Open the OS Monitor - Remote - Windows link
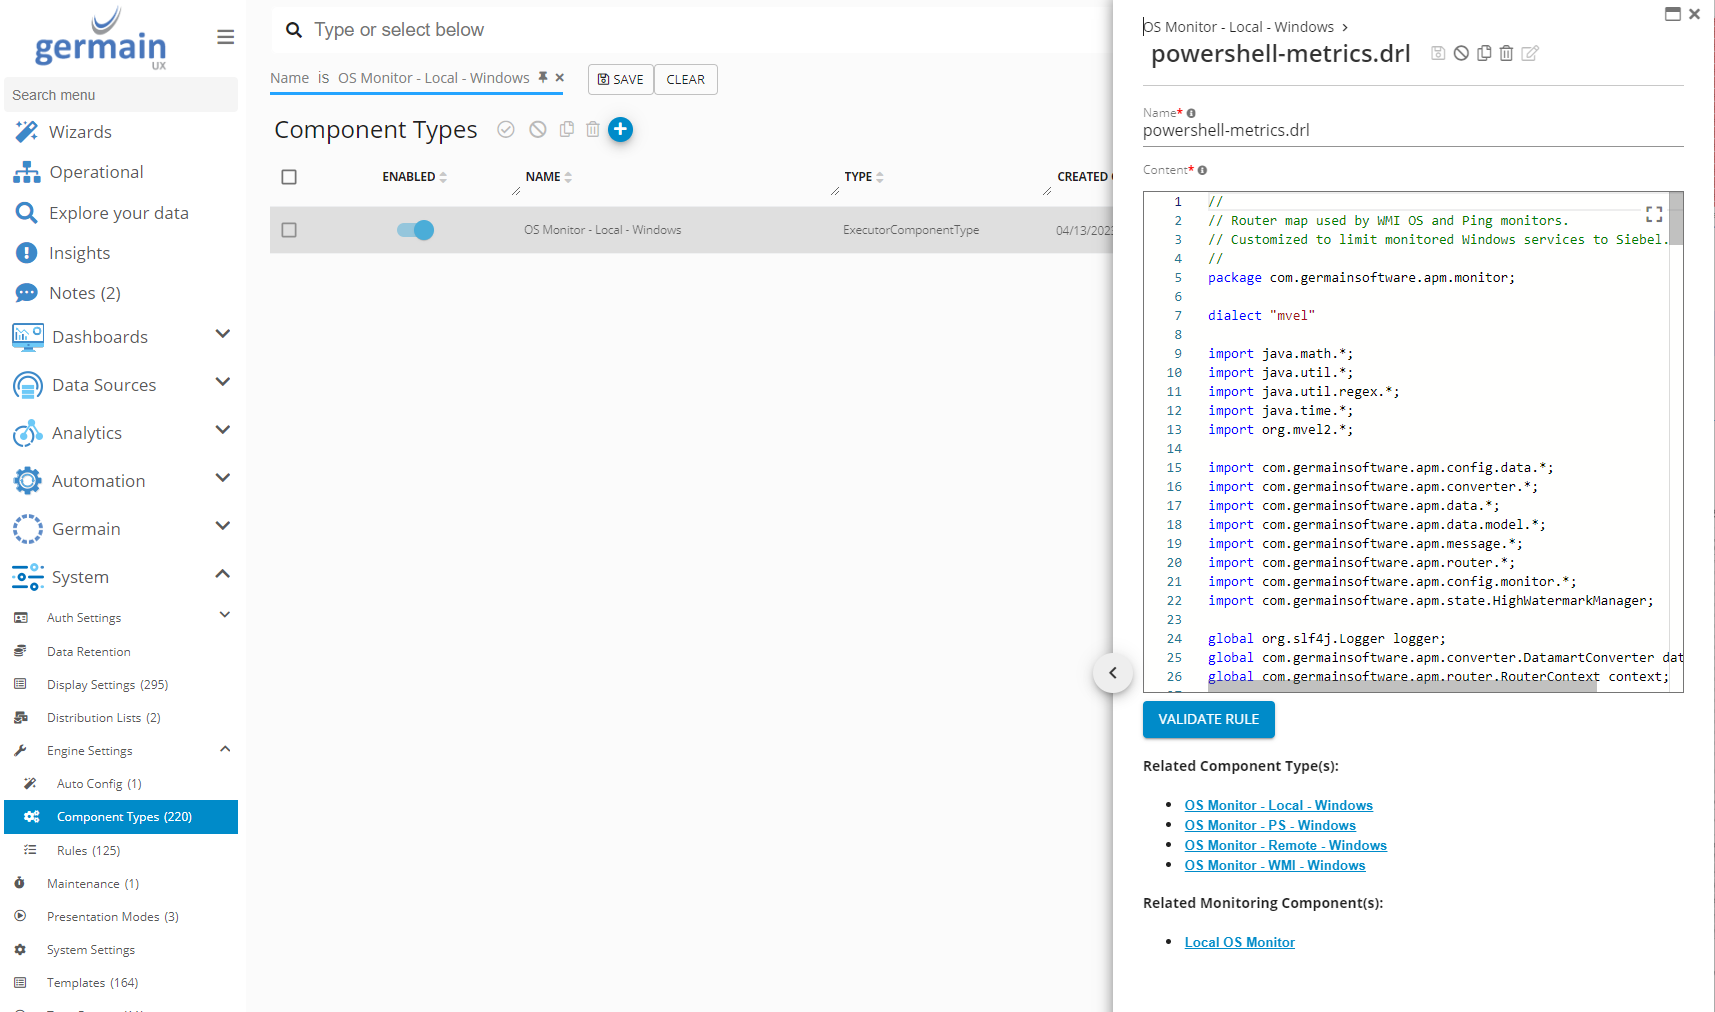Screen dimensions: 1715x1012 pos(1285,845)
